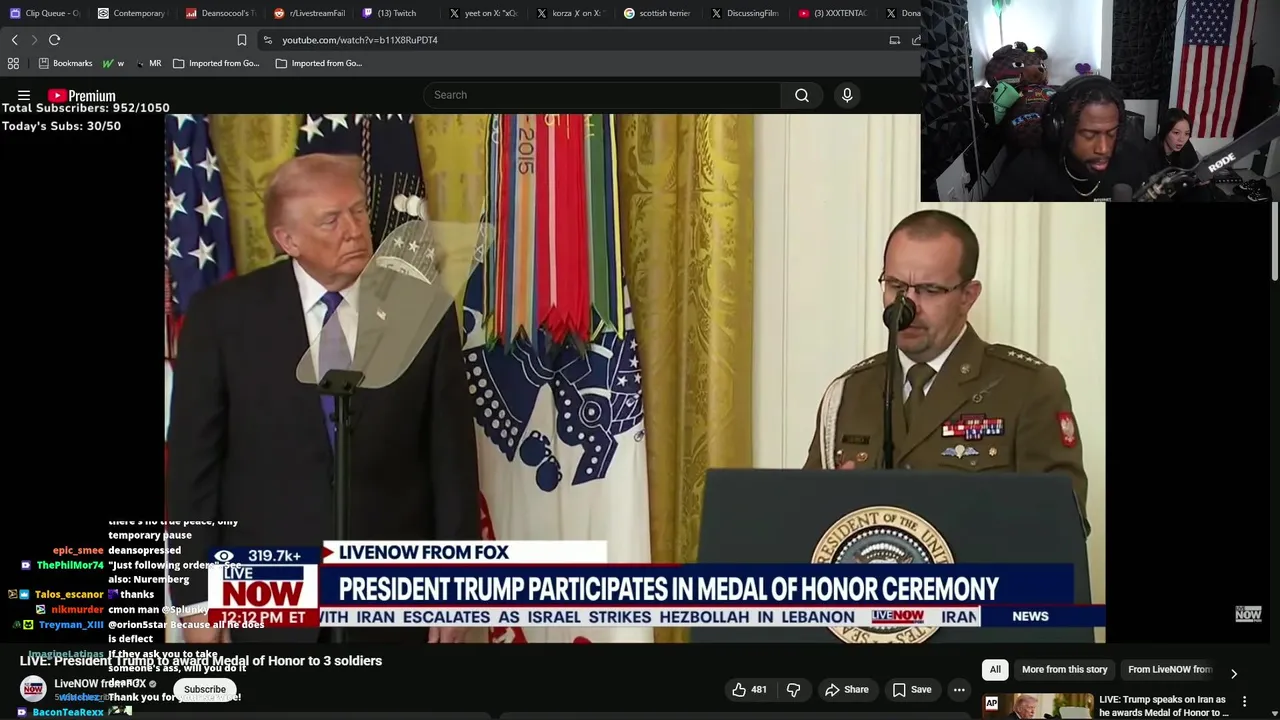Click the main video player

point(635,378)
